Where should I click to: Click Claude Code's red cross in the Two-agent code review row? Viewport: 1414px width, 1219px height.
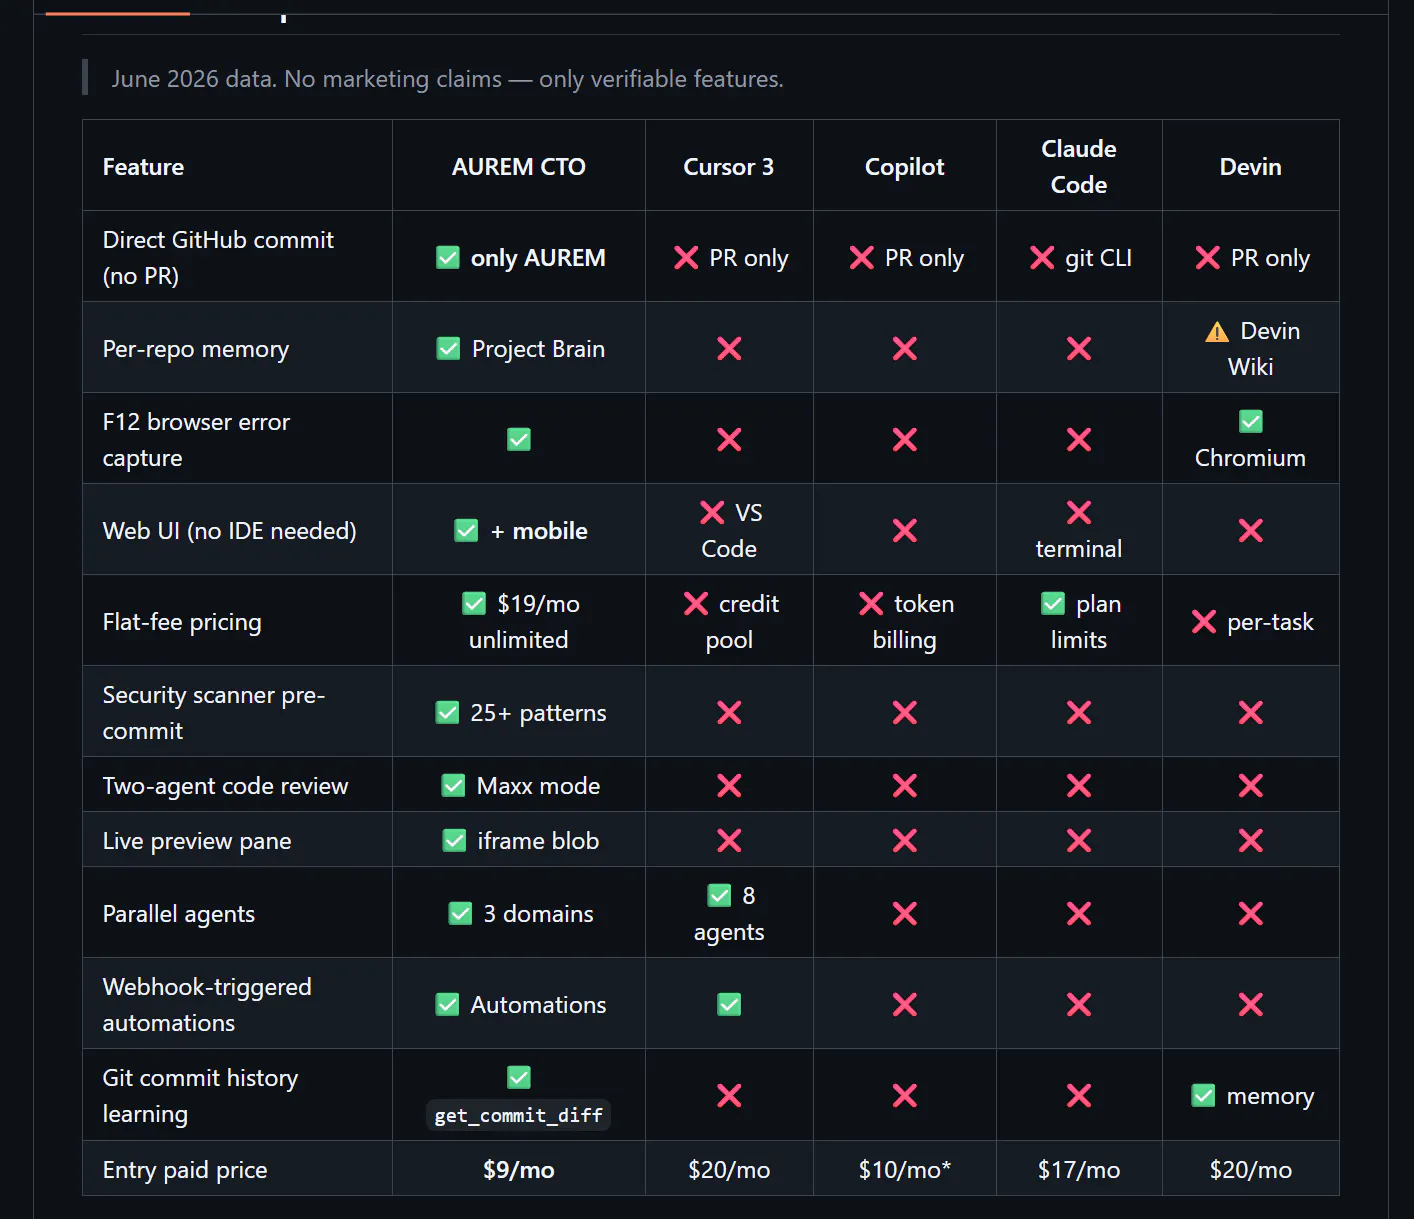1079,786
